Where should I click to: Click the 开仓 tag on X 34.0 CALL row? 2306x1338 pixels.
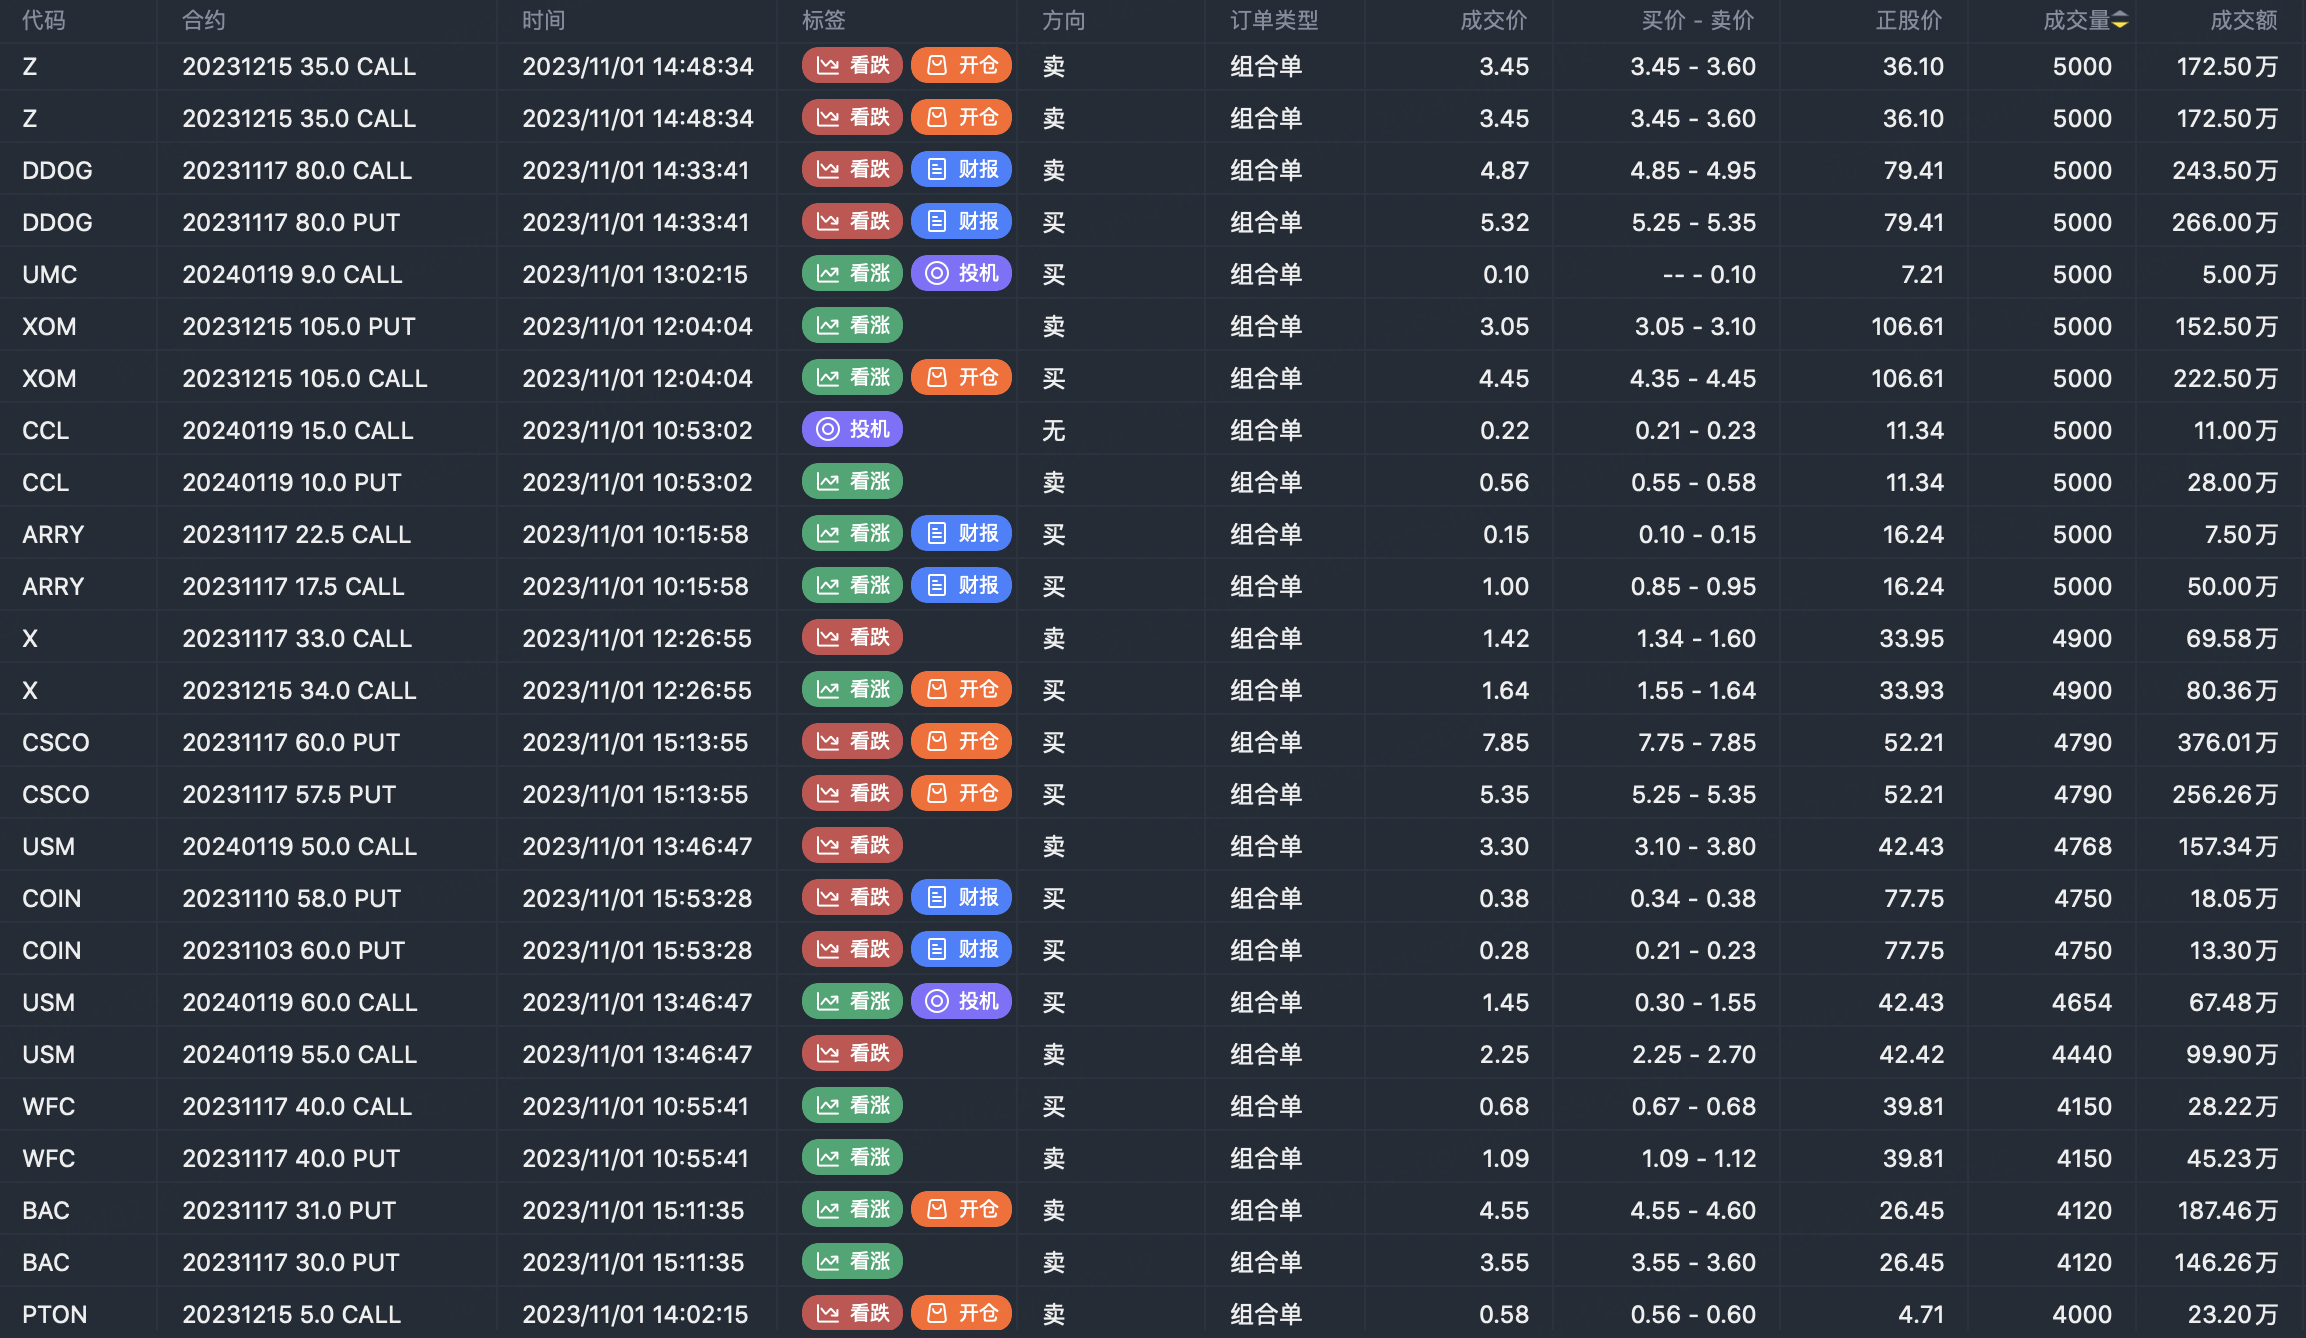[x=961, y=689]
